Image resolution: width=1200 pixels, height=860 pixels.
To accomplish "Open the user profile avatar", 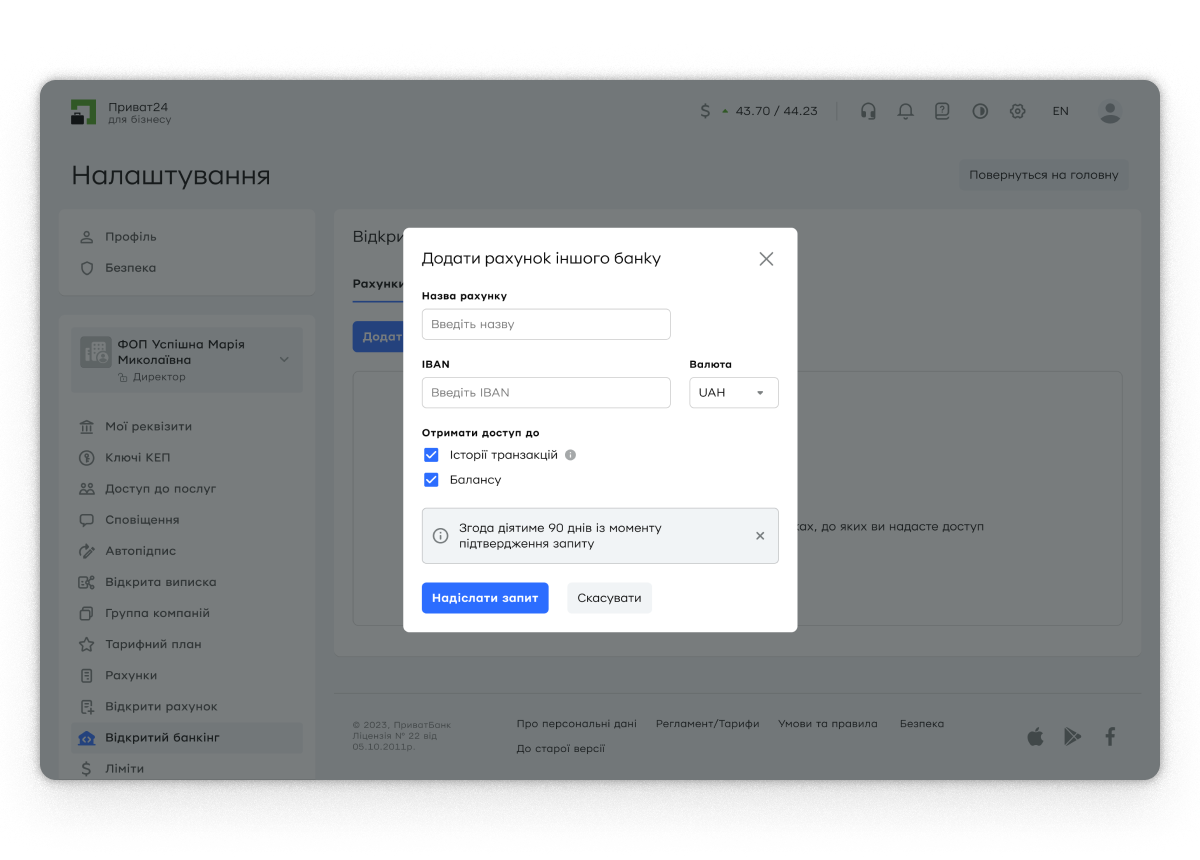I will tap(1110, 111).
